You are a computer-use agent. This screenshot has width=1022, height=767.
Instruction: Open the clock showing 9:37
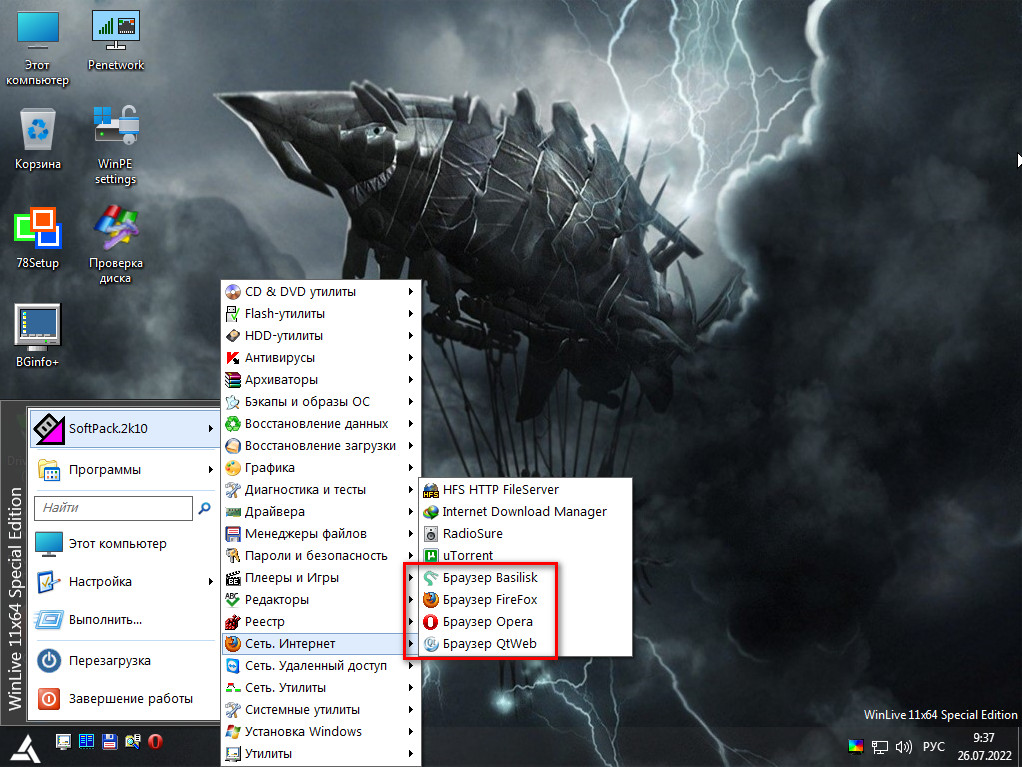point(984,747)
